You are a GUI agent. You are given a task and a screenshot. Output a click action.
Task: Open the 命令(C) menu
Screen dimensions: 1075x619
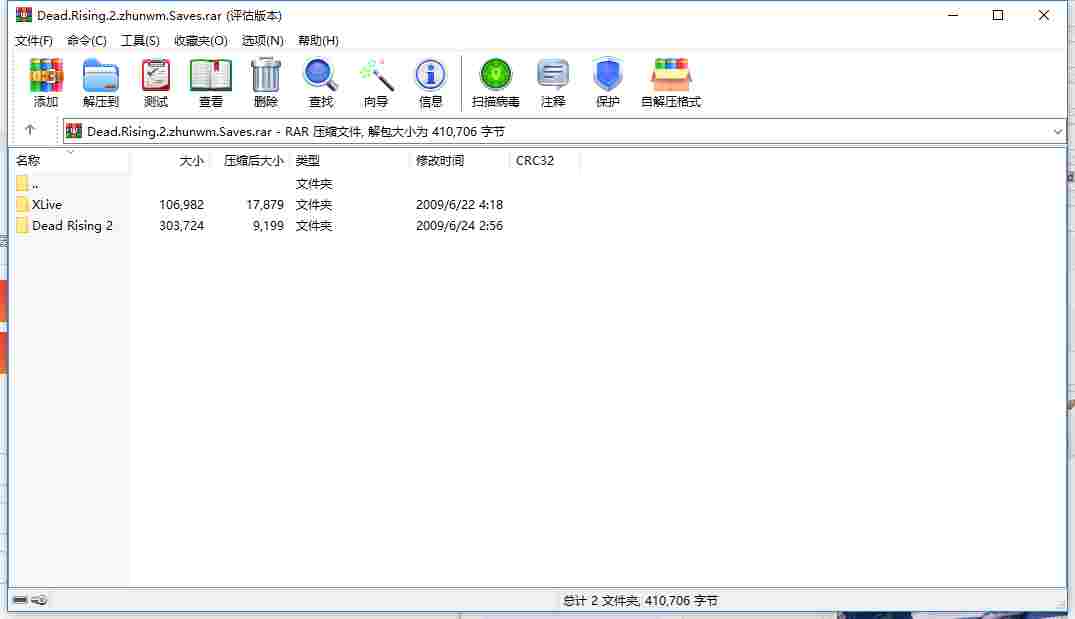[x=86, y=40]
